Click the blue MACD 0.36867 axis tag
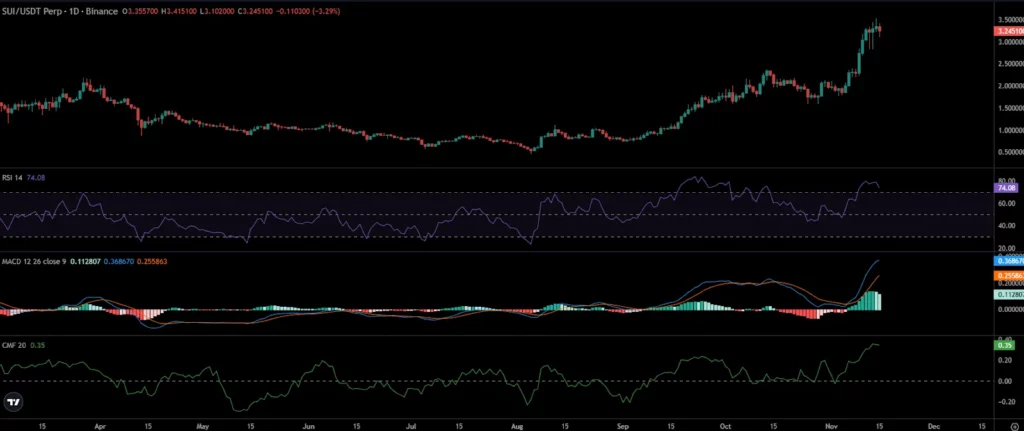 coord(1008,261)
